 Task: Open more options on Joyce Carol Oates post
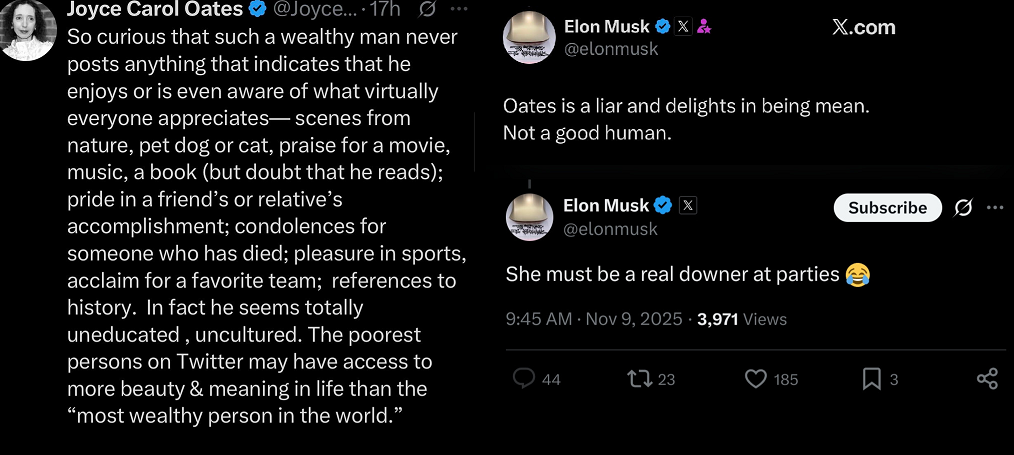pyautogui.click(x=458, y=9)
